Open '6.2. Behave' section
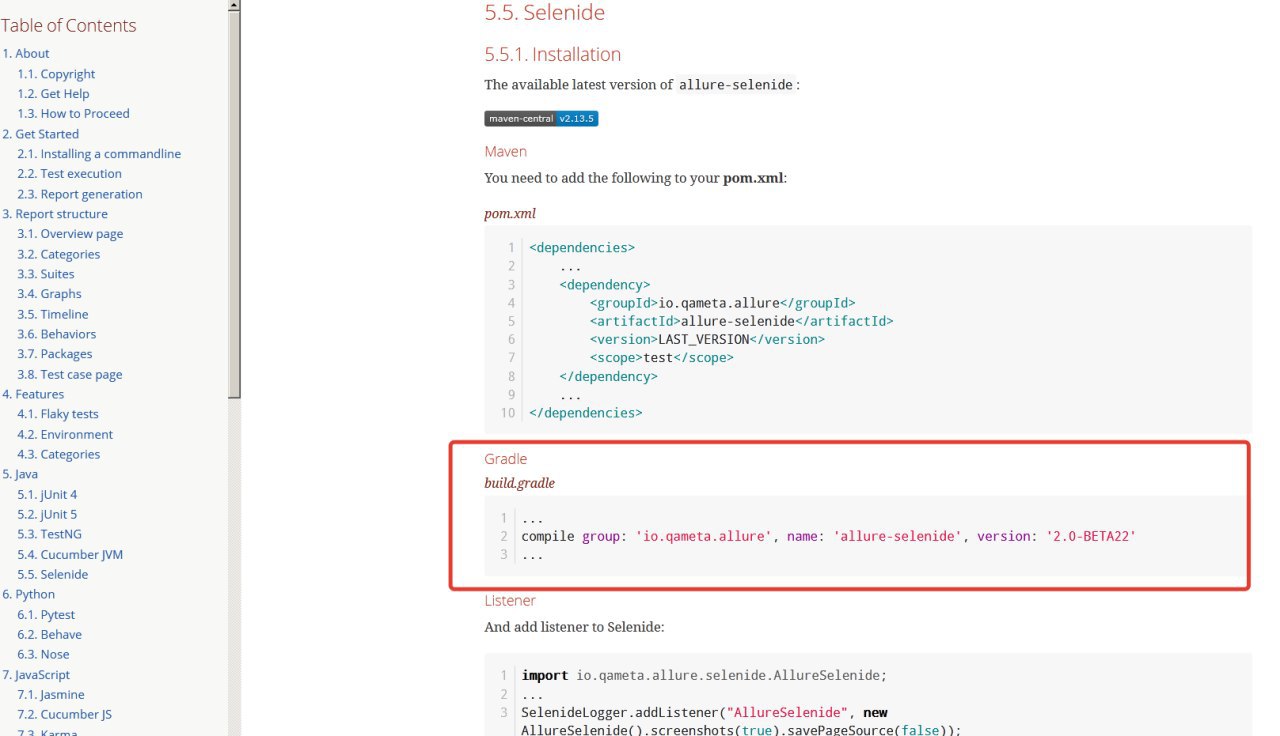The height and width of the screenshot is (736, 1280). click(x=49, y=634)
